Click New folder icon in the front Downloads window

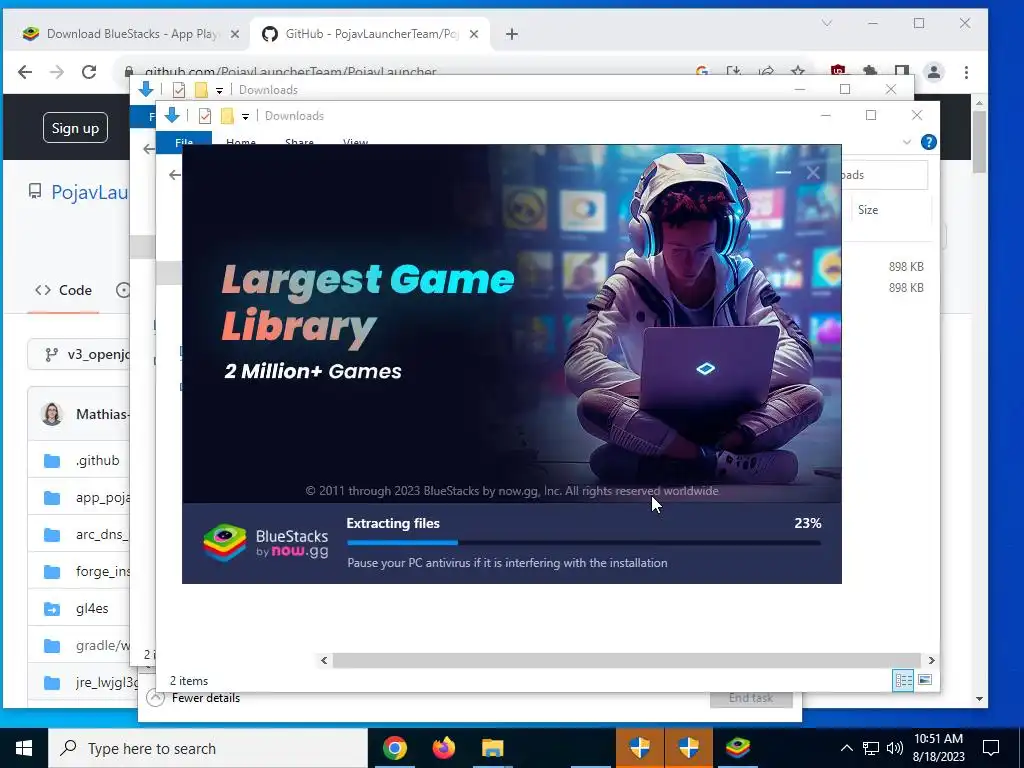point(227,116)
